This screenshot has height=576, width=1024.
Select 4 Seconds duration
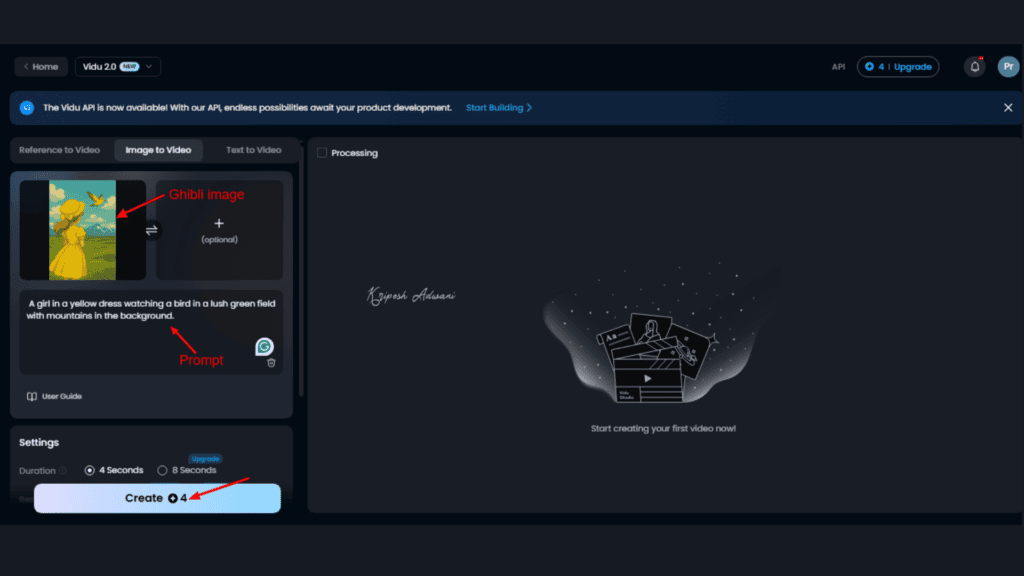88,470
